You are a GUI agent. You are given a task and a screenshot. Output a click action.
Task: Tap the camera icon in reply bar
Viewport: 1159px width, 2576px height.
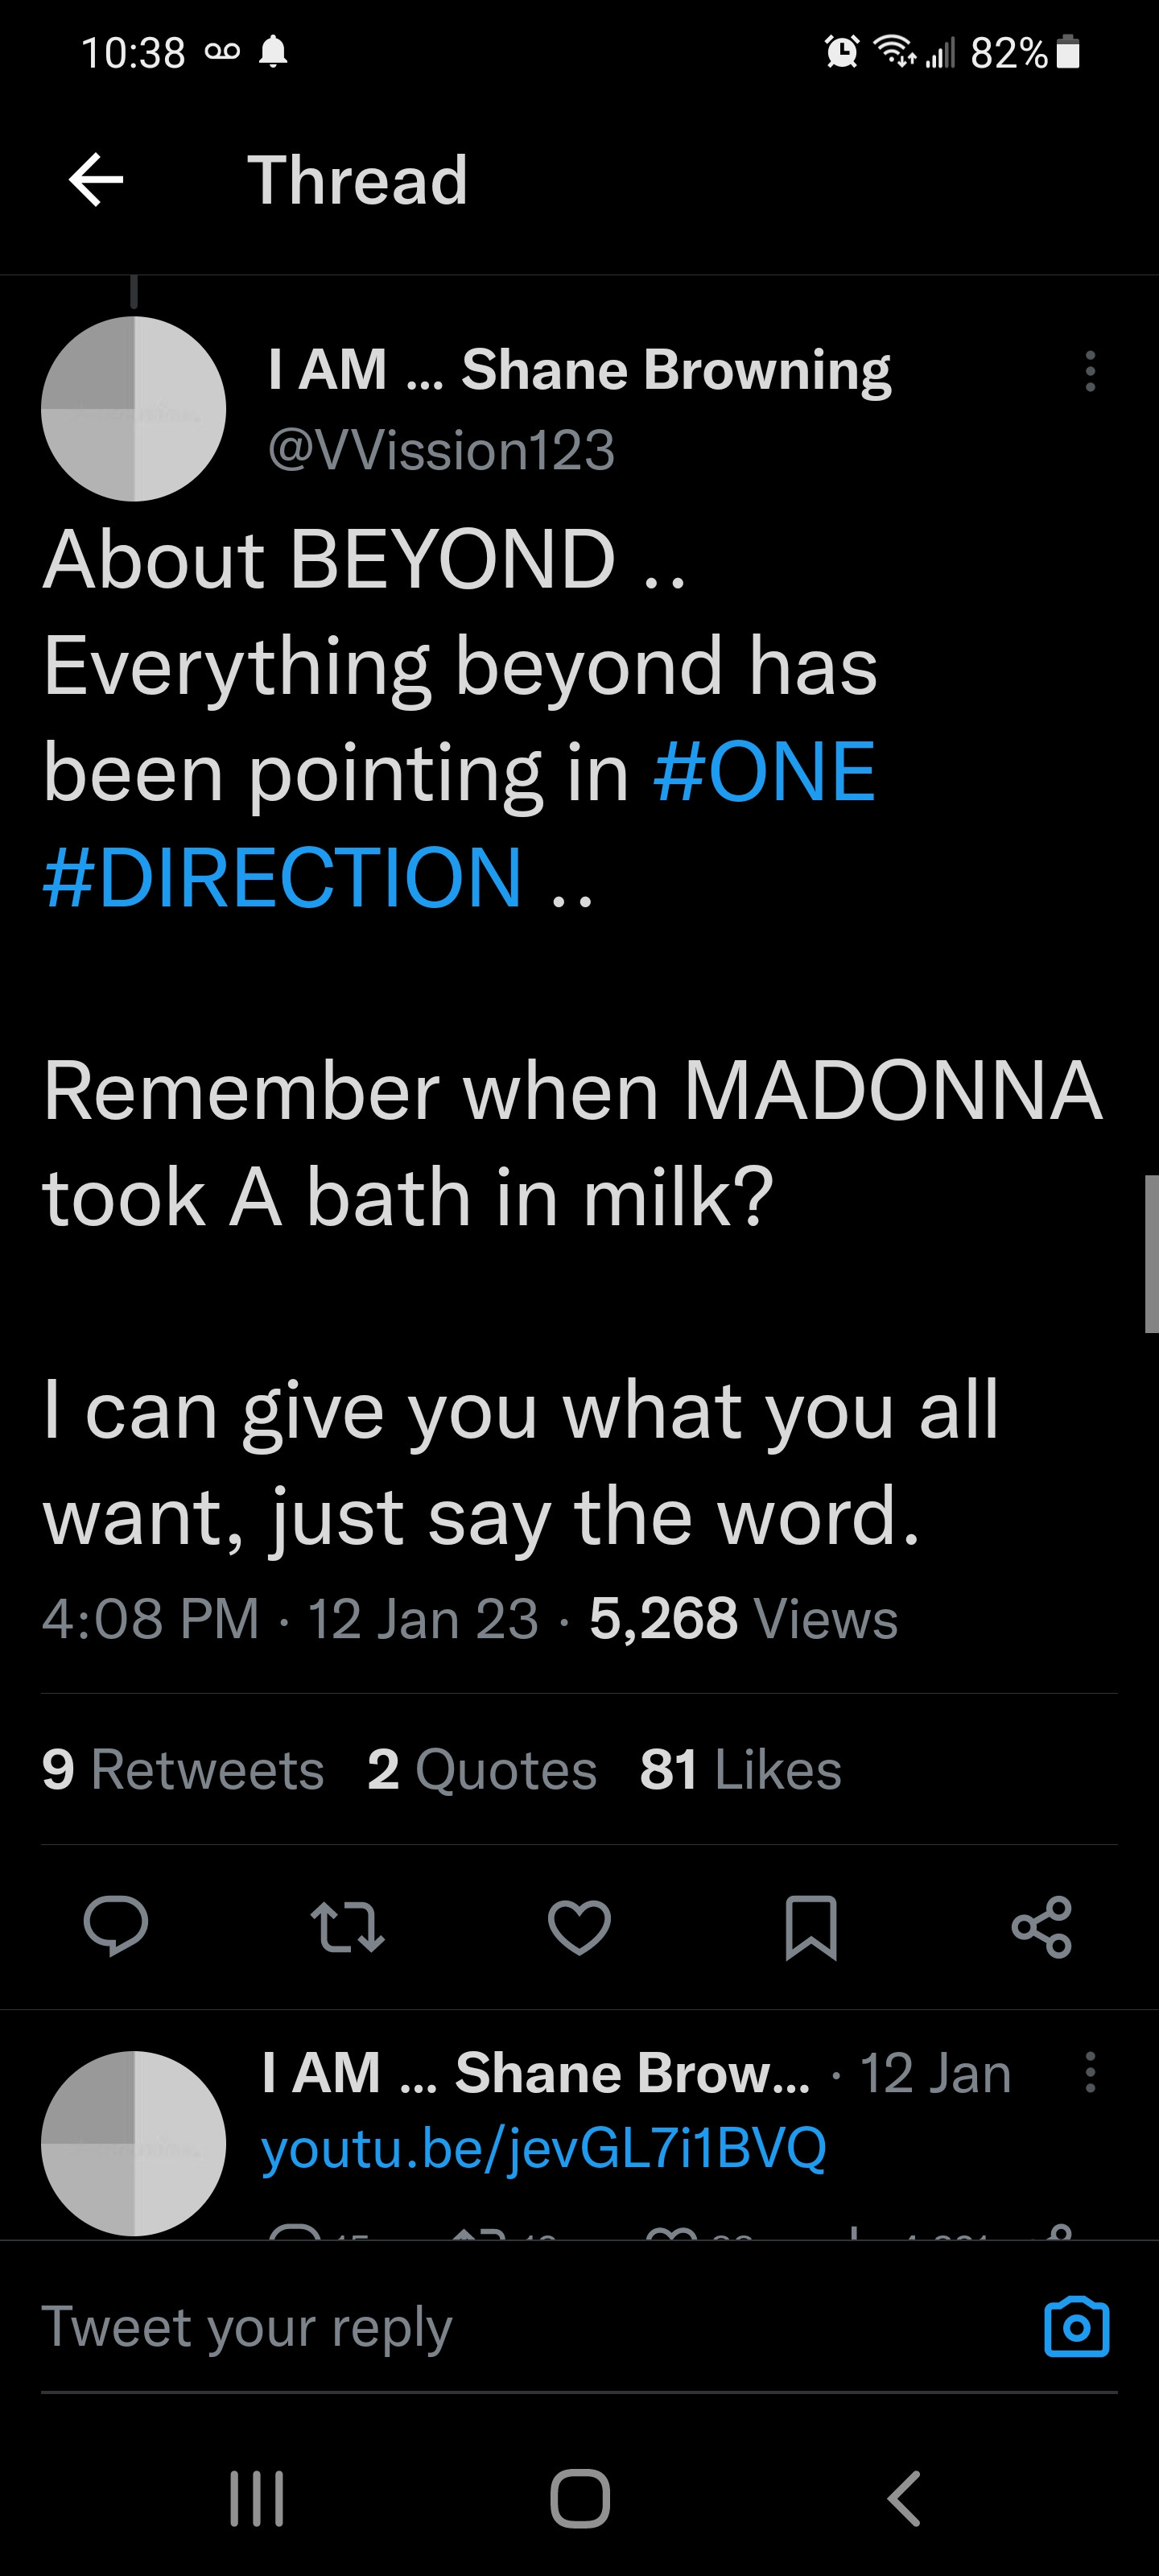(x=1076, y=2327)
